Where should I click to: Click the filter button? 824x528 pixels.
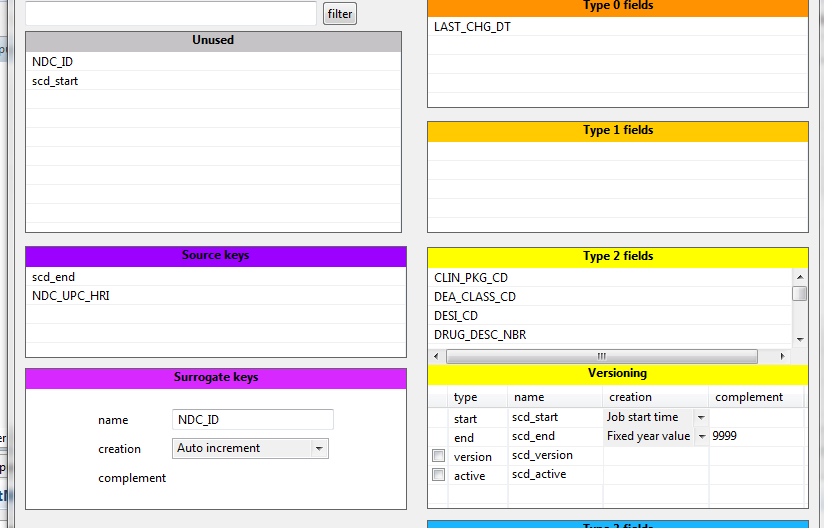tap(339, 14)
